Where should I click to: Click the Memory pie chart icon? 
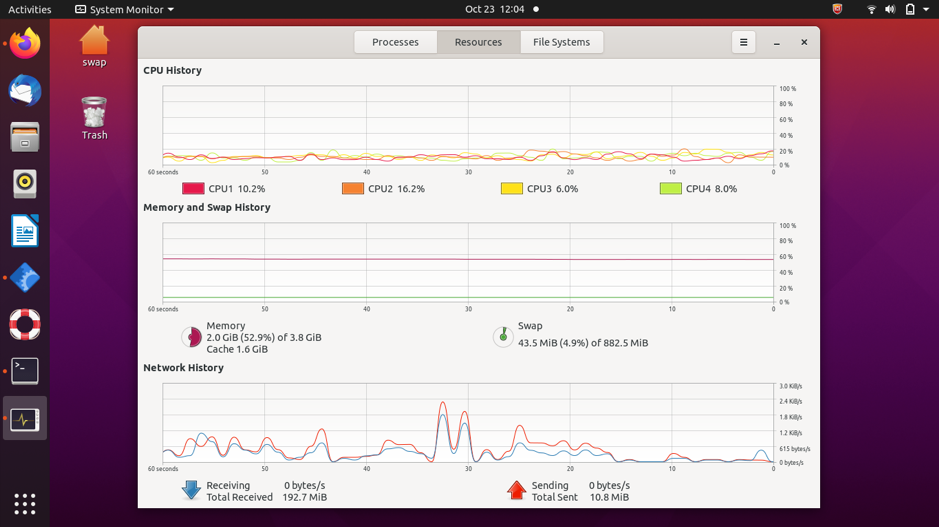(192, 337)
